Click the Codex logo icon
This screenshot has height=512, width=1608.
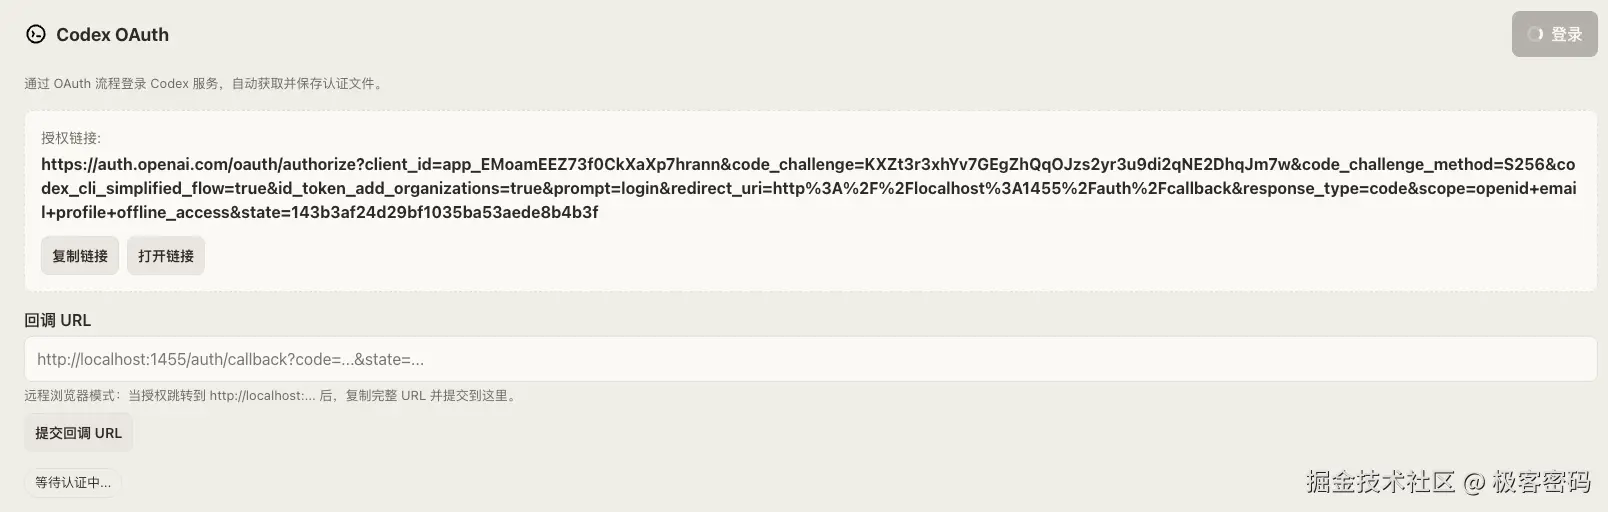coord(36,35)
